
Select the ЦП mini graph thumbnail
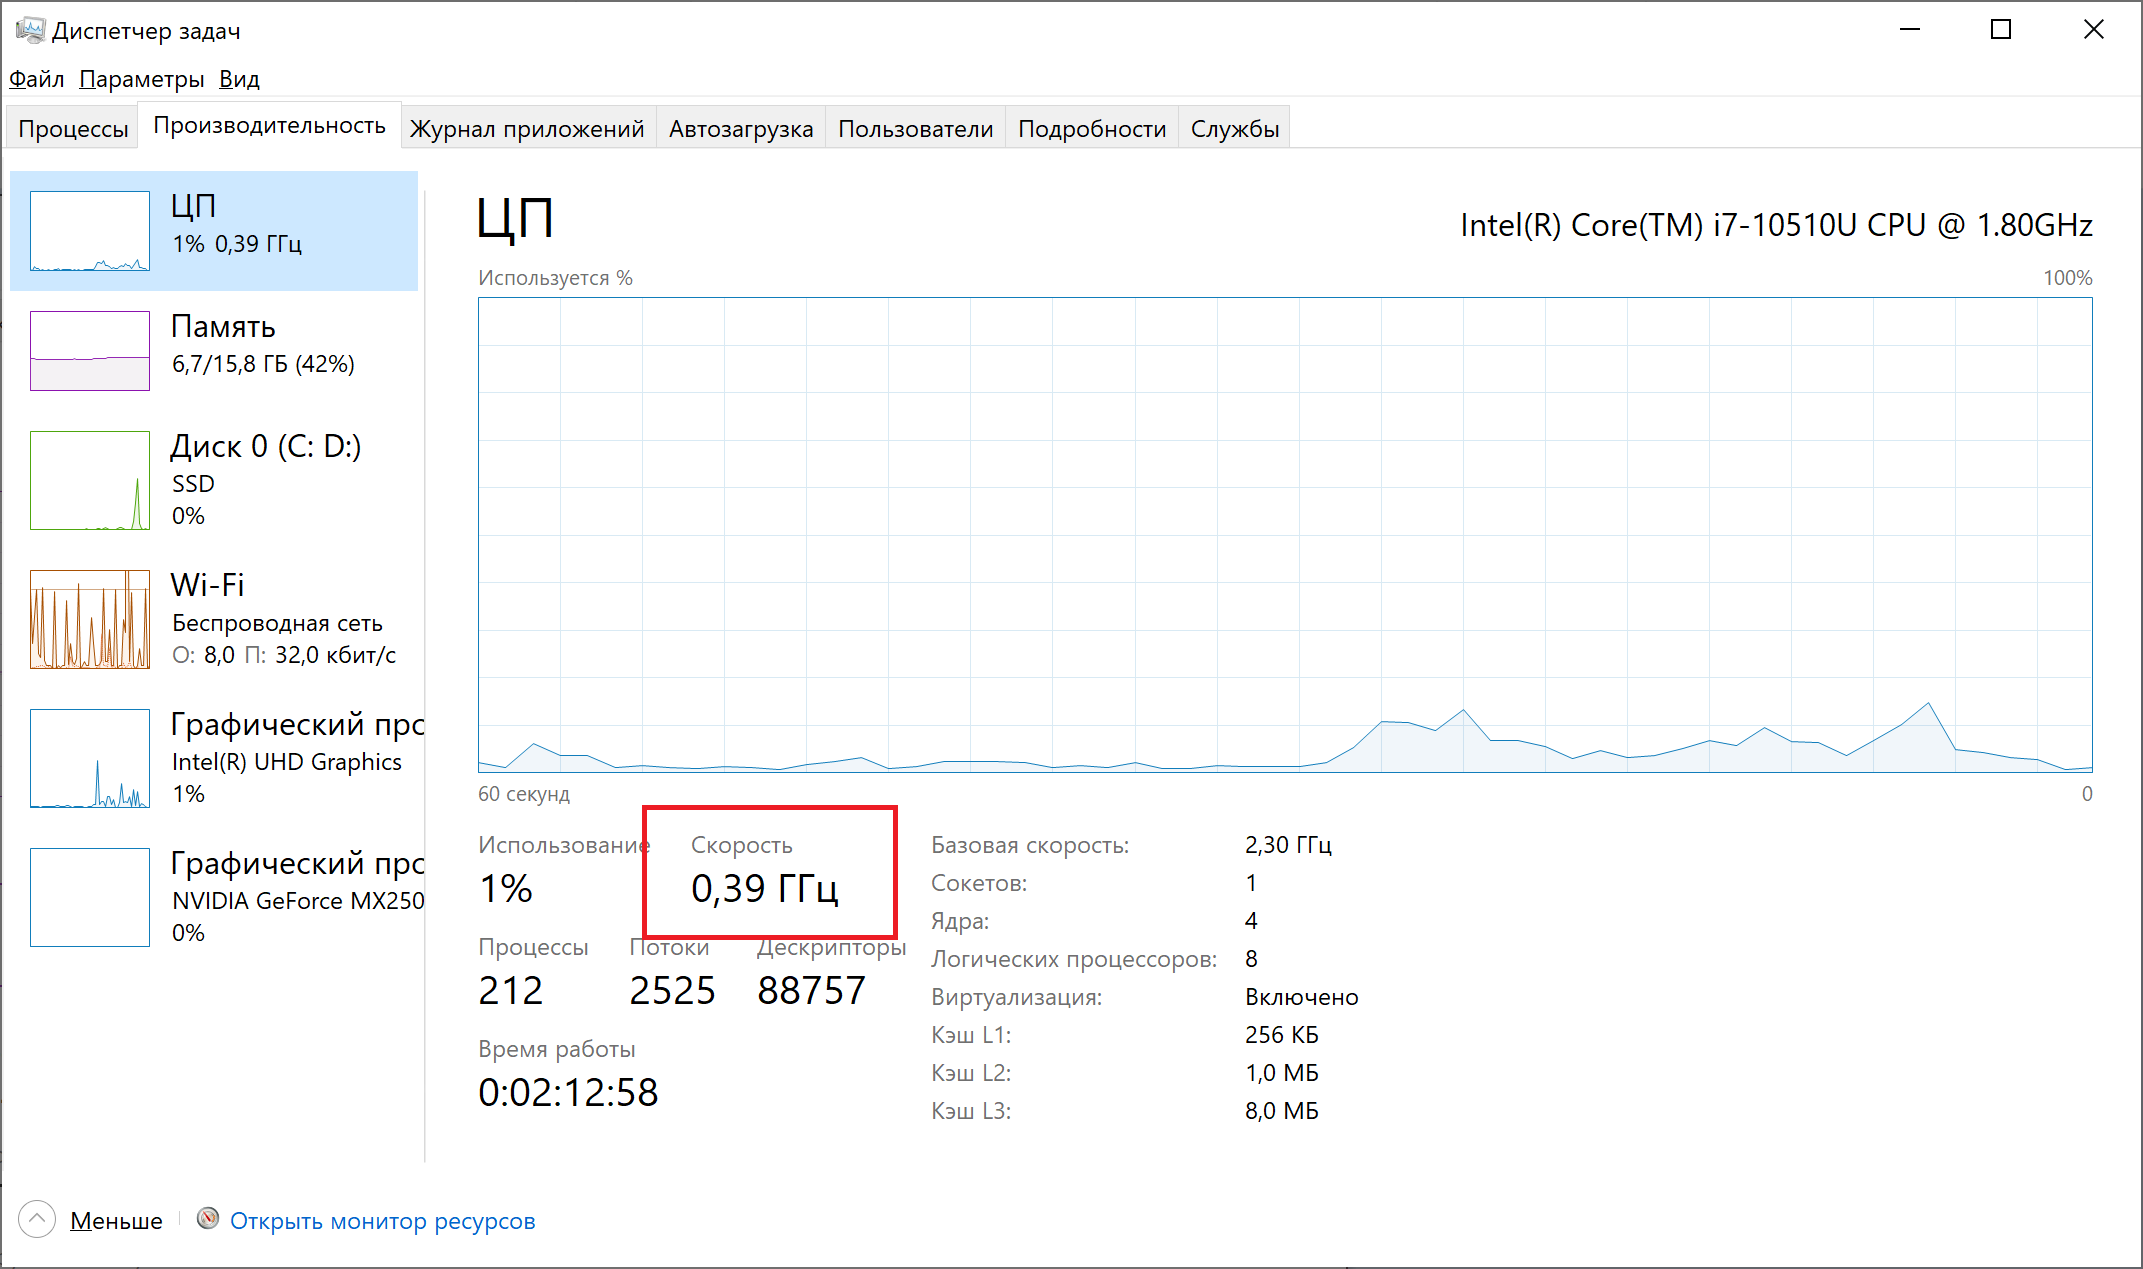(x=90, y=231)
